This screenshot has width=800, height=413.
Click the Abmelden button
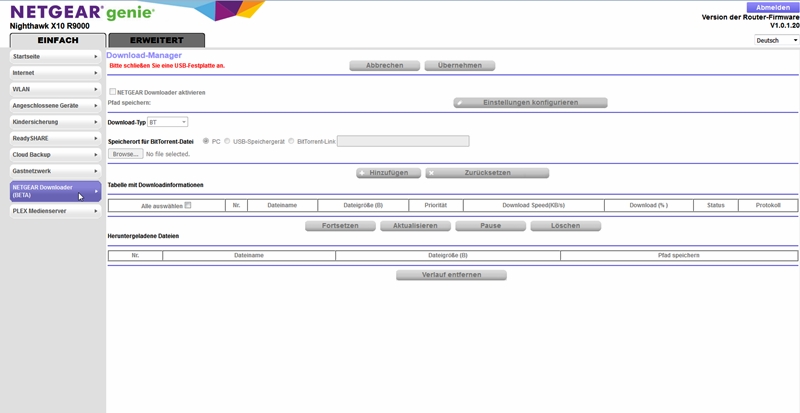tap(773, 7)
